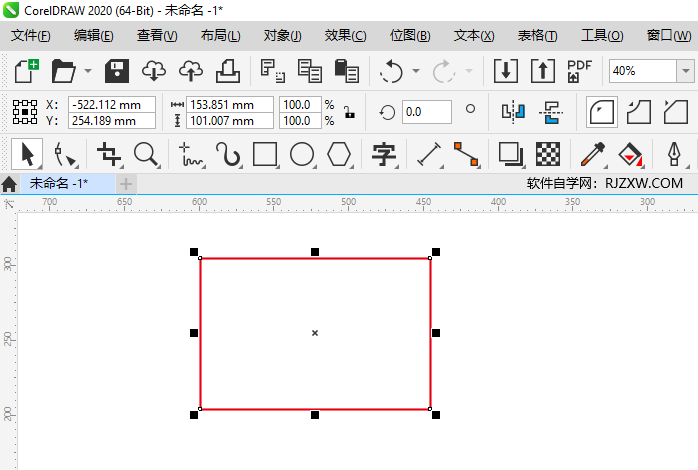
Task: Undo last action with curved arrow
Action: point(391,71)
